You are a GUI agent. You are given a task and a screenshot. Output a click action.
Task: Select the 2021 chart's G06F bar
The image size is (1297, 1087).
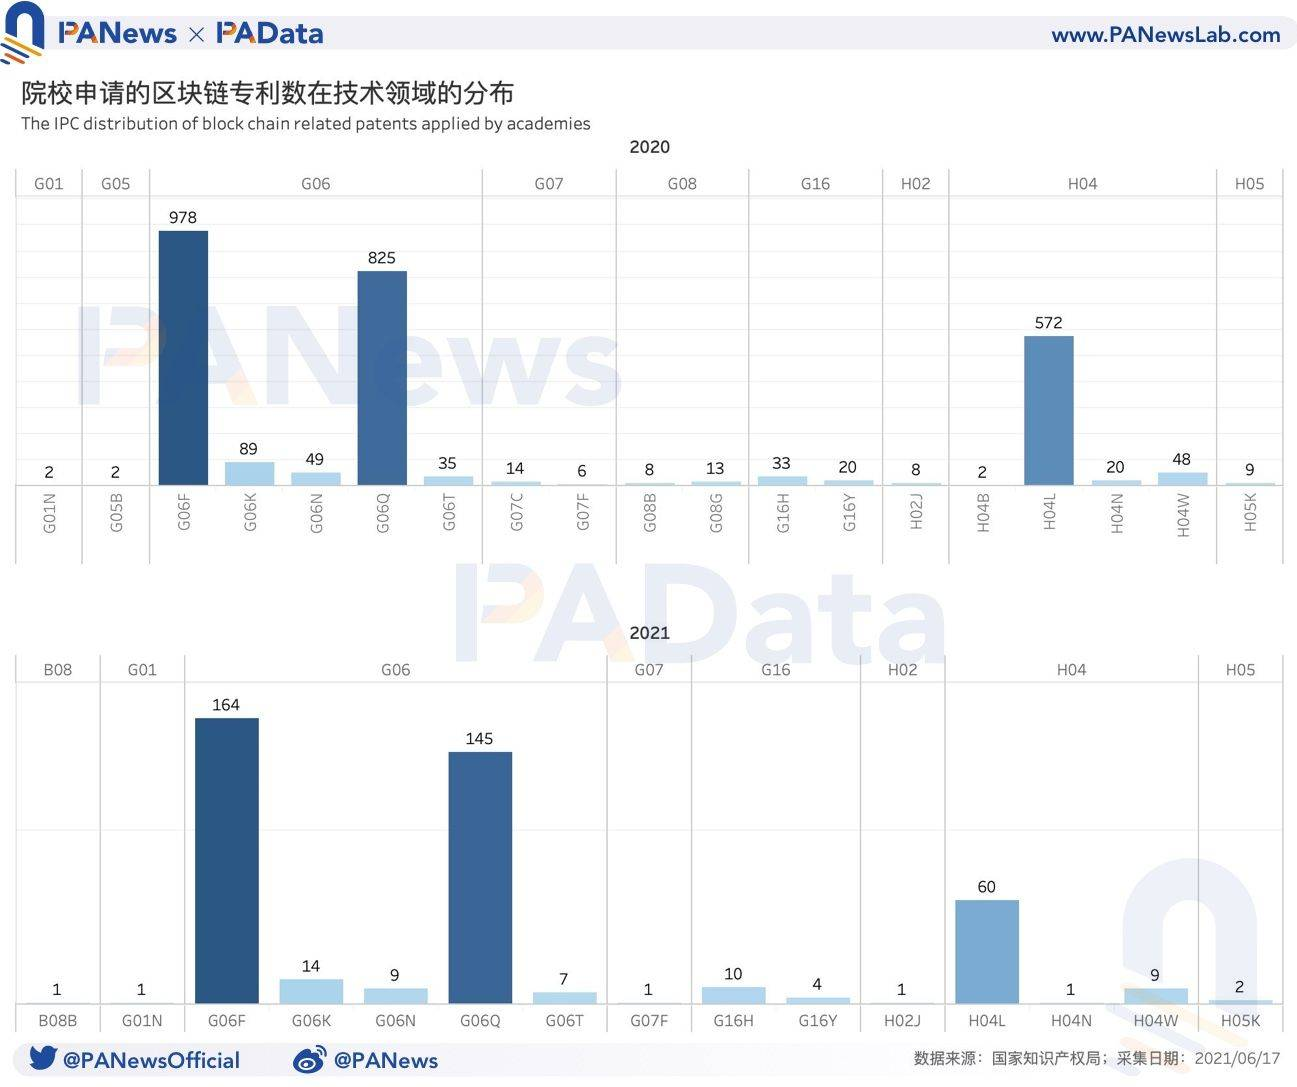point(227,861)
